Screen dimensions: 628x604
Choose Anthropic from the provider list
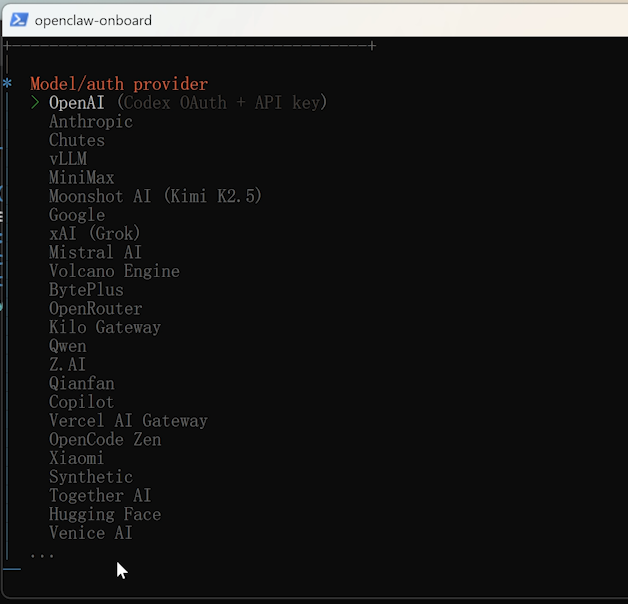[x=91, y=122]
